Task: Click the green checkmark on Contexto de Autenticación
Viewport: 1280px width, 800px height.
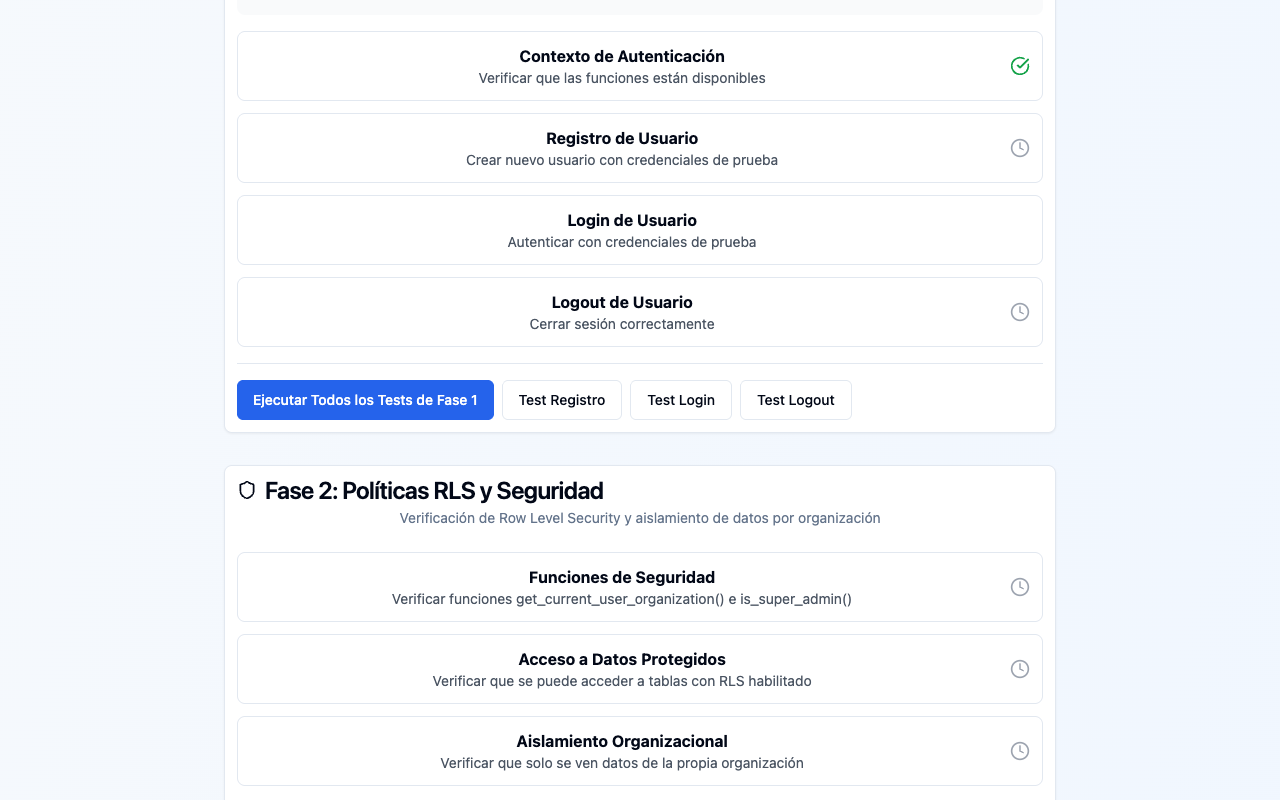Action: coord(1019,65)
